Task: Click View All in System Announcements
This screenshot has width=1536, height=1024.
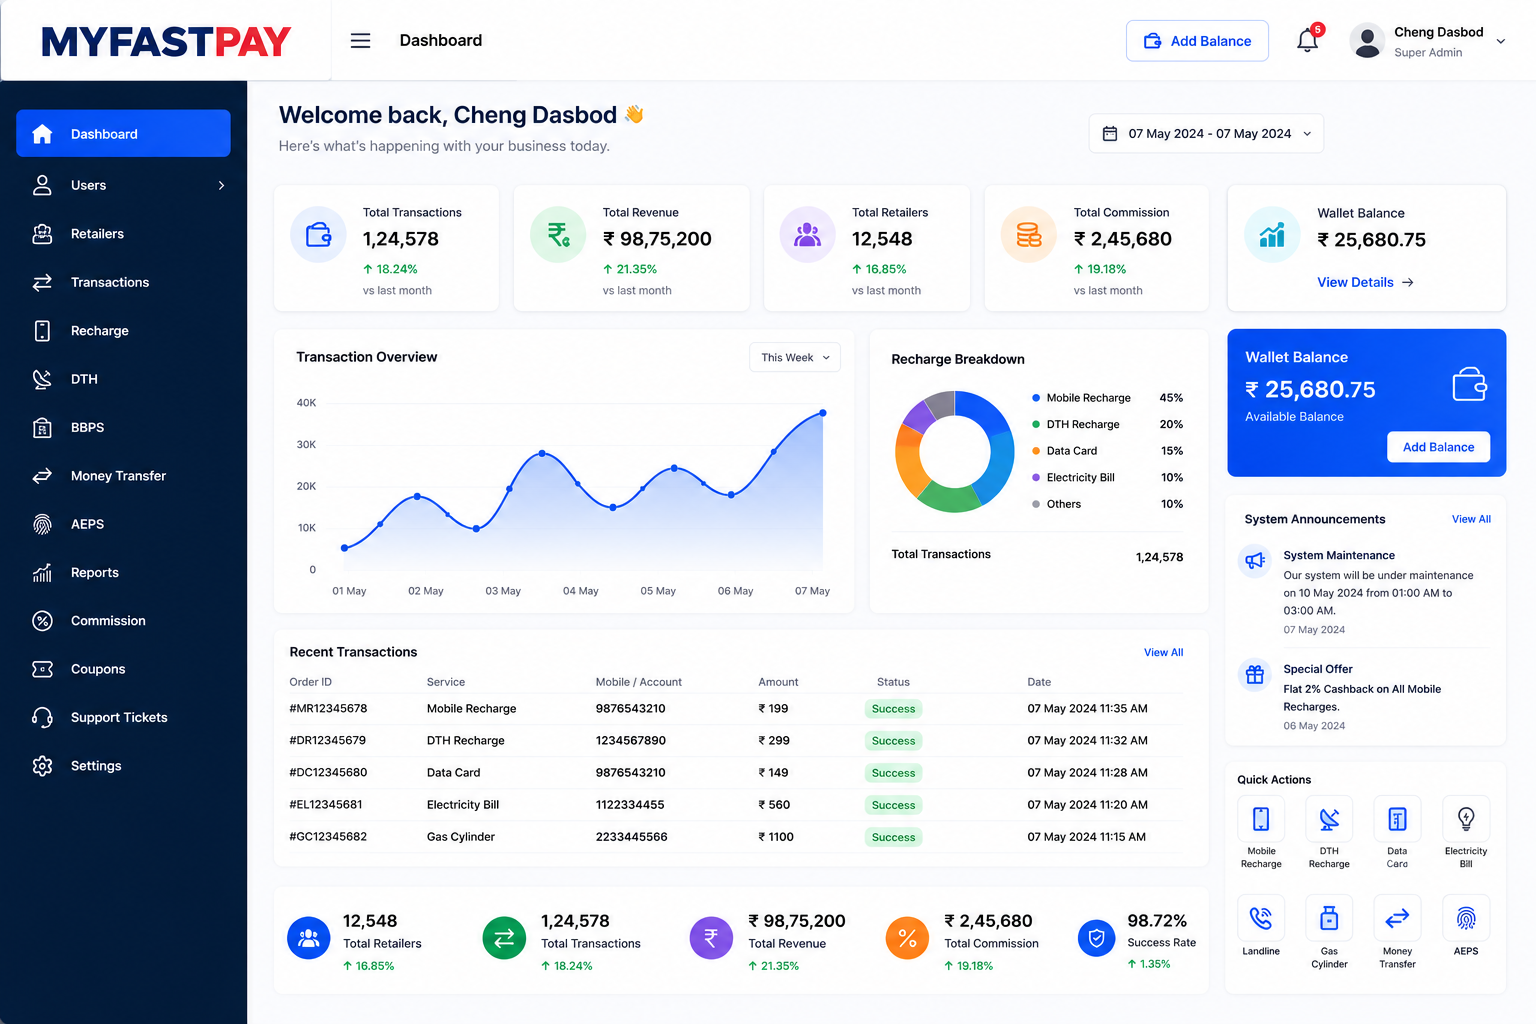Action: click(x=1471, y=519)
